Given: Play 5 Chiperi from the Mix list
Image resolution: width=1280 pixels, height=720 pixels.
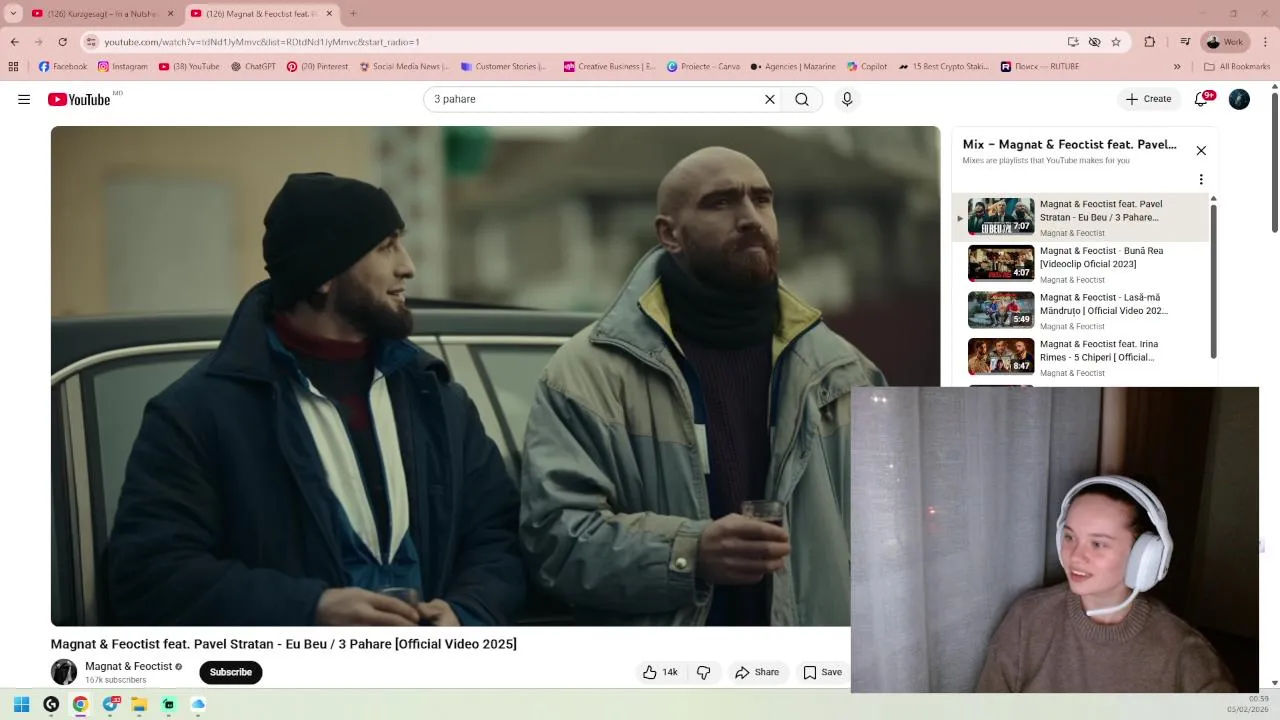Looking at the screenshot, I should 1081,358.
